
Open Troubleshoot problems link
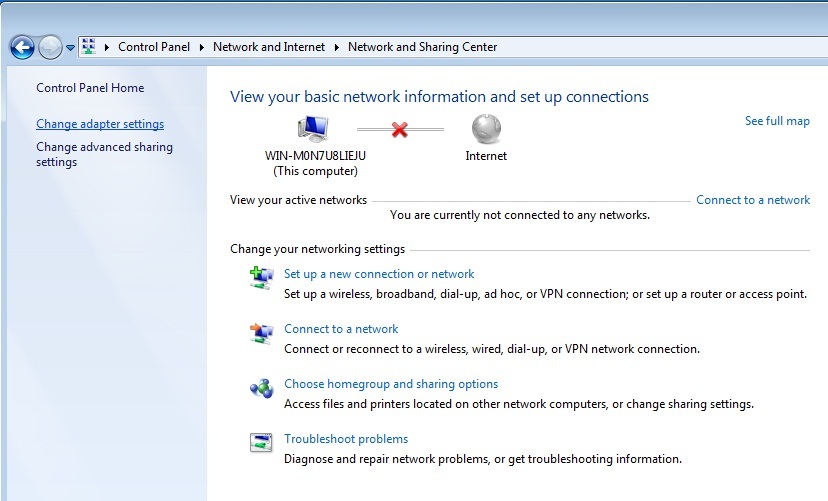pyautogui.click(x=346, y=439)
